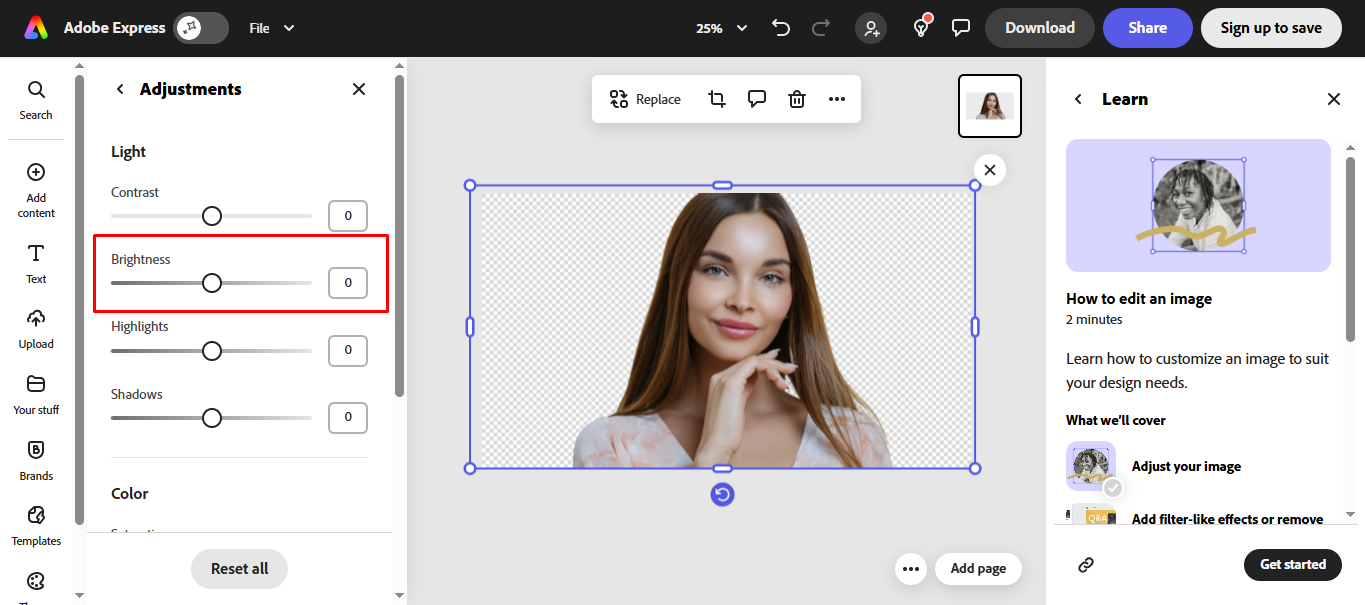Delete the image using the trash icon
This screenshot has height=605, width=1365.
(x=796, y=98)
